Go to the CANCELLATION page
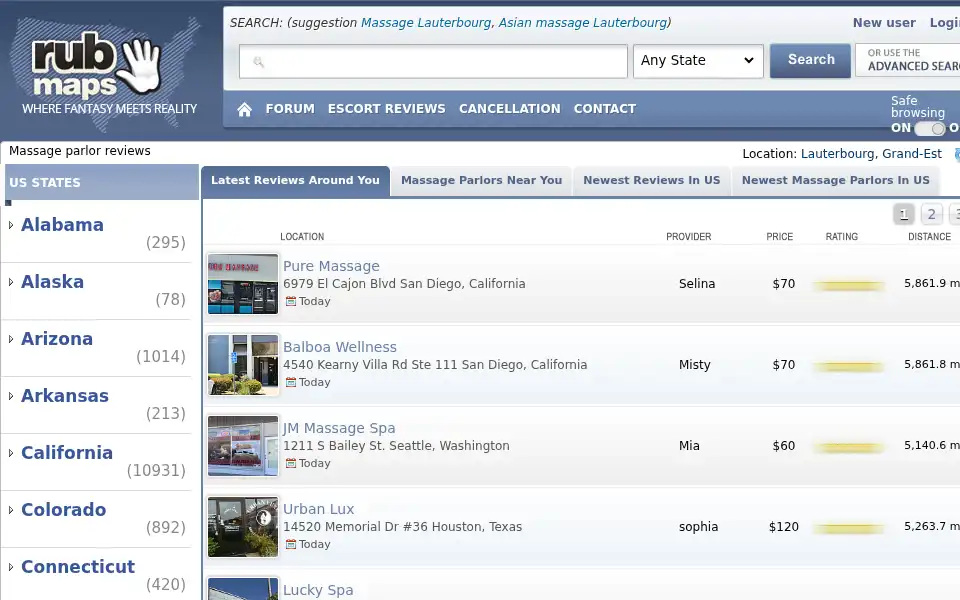The width and height of the screenshot is (960, 600). click(509, 109)
